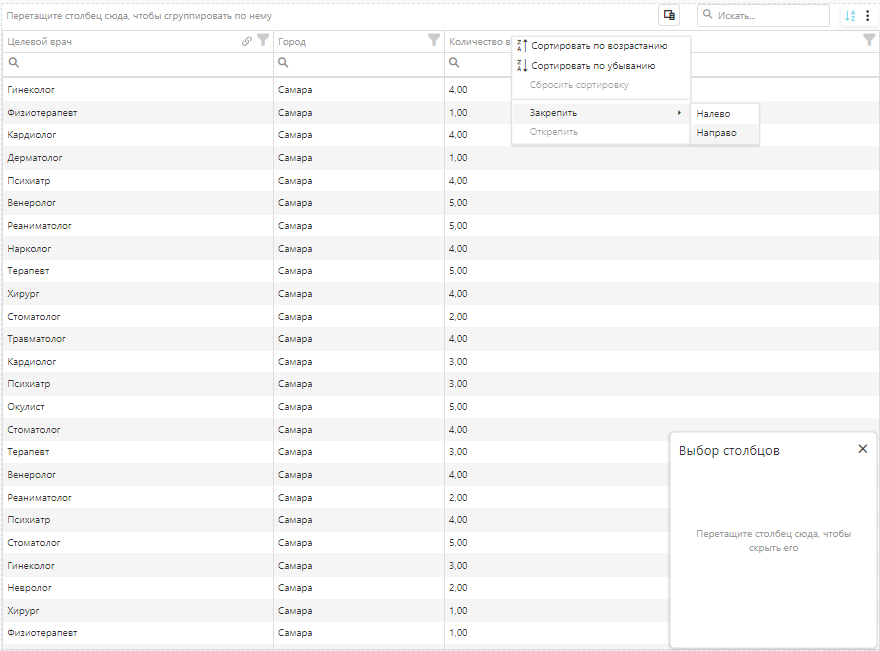Viewport: 880px width, 651px height.
Task: Click search icon in Город filter row
Action: (285, 63)
